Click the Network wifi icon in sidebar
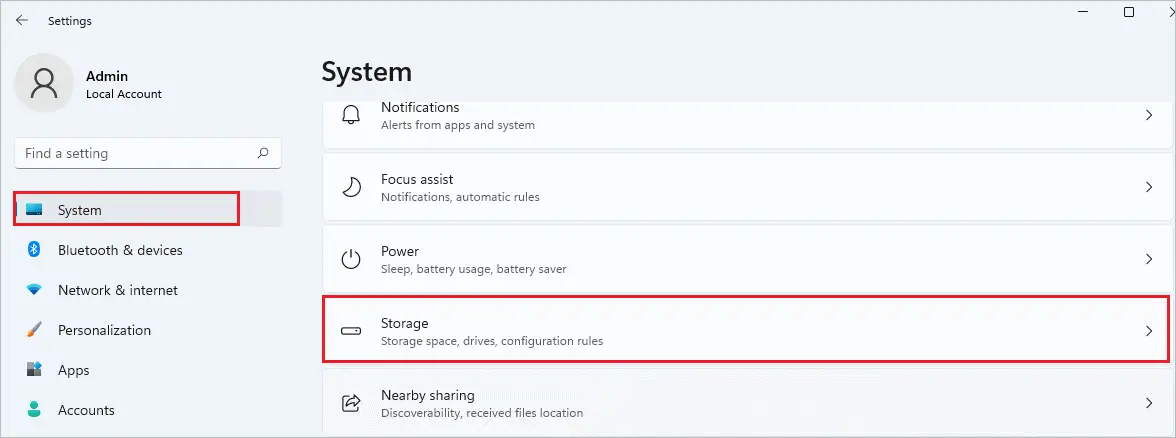The width and height of the screenshot is (1176, 438). [34, 290]
